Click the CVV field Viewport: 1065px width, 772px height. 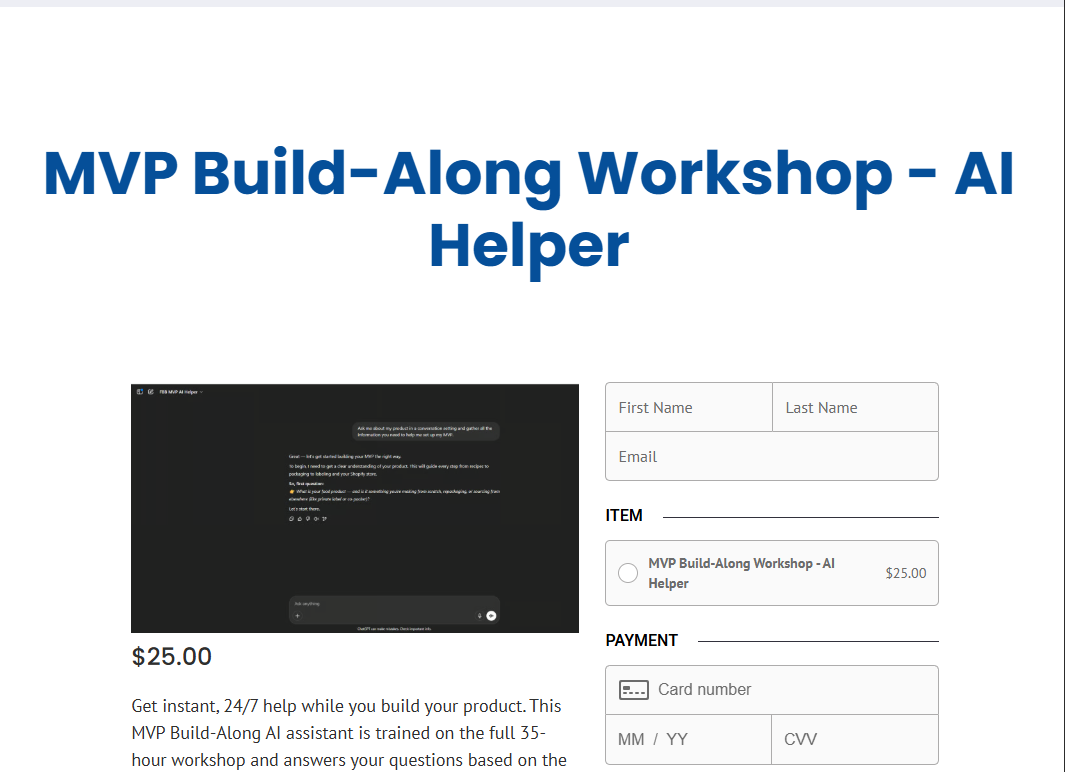point(855,739)
